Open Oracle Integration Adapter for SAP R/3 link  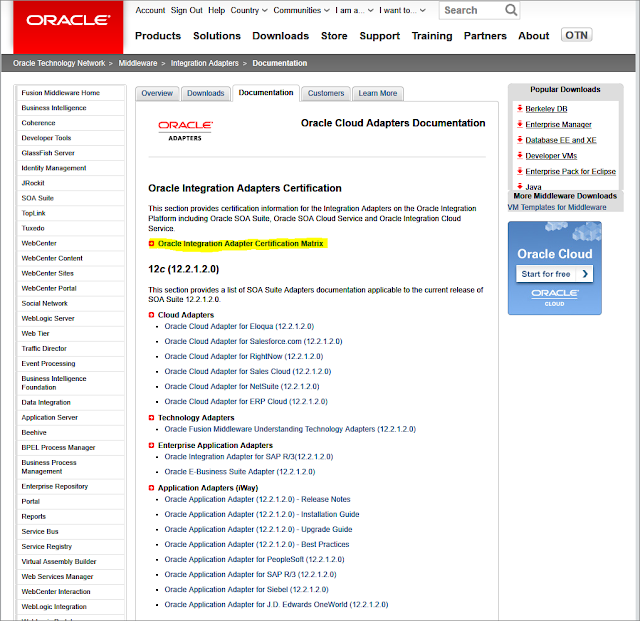249,457
